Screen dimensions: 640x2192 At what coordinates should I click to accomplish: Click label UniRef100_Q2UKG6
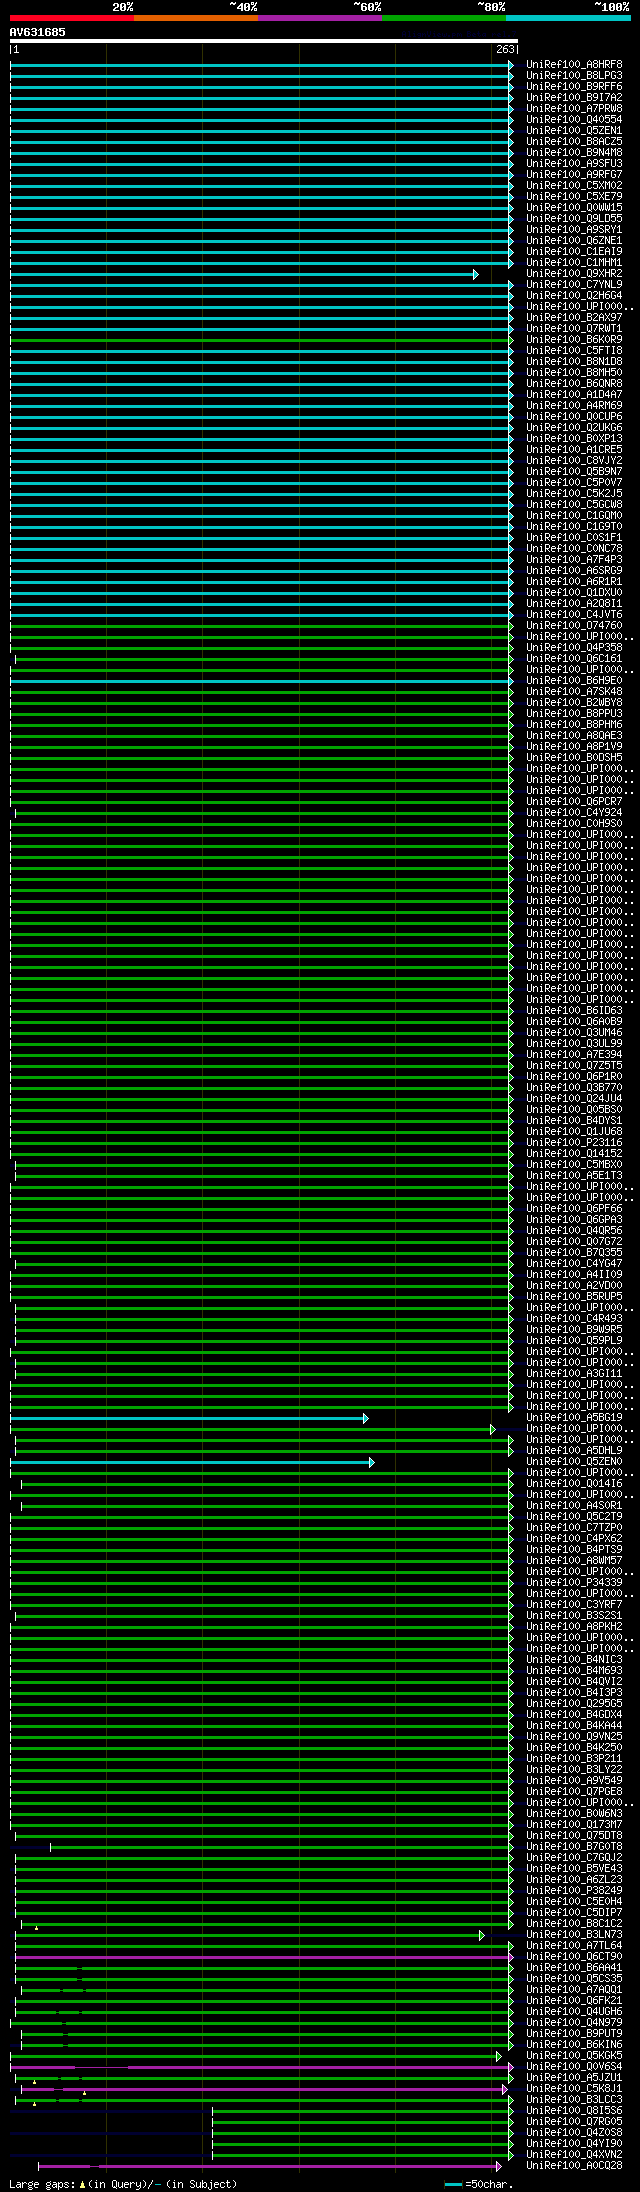(x=574, y=428)
